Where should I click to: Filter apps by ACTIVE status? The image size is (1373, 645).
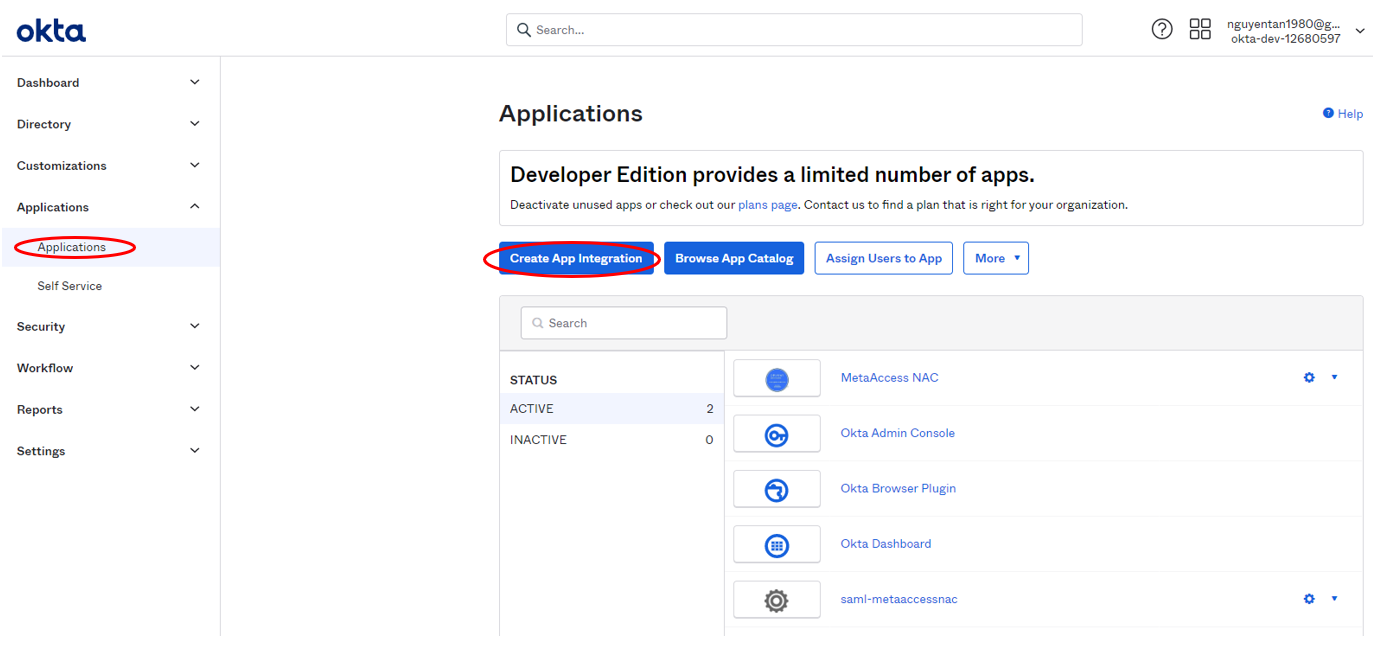(x=611, y=409)
